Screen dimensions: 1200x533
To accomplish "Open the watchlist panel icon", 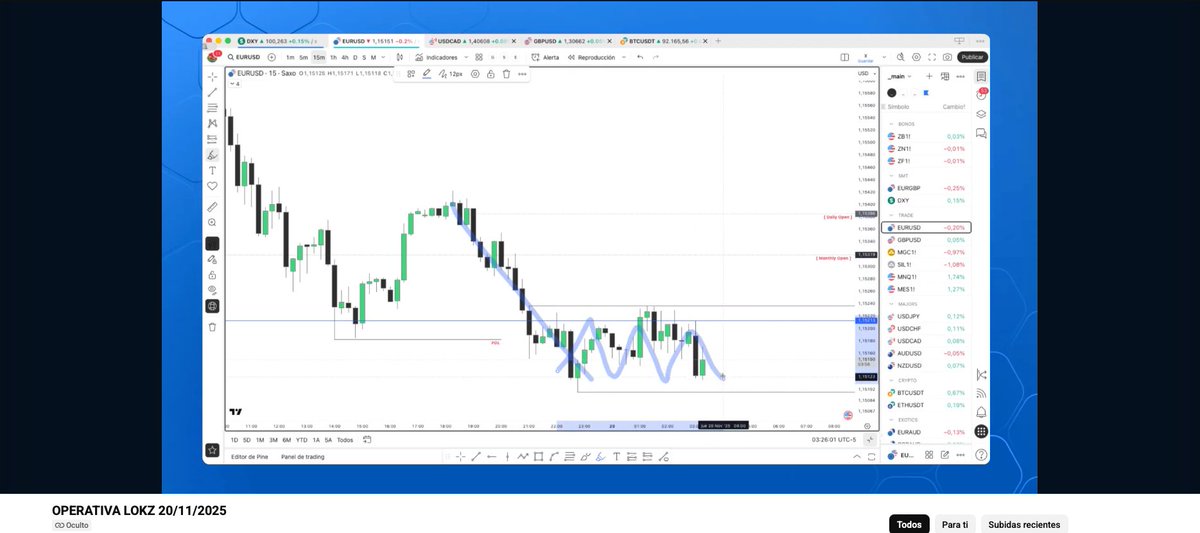I will coord(981,76).
